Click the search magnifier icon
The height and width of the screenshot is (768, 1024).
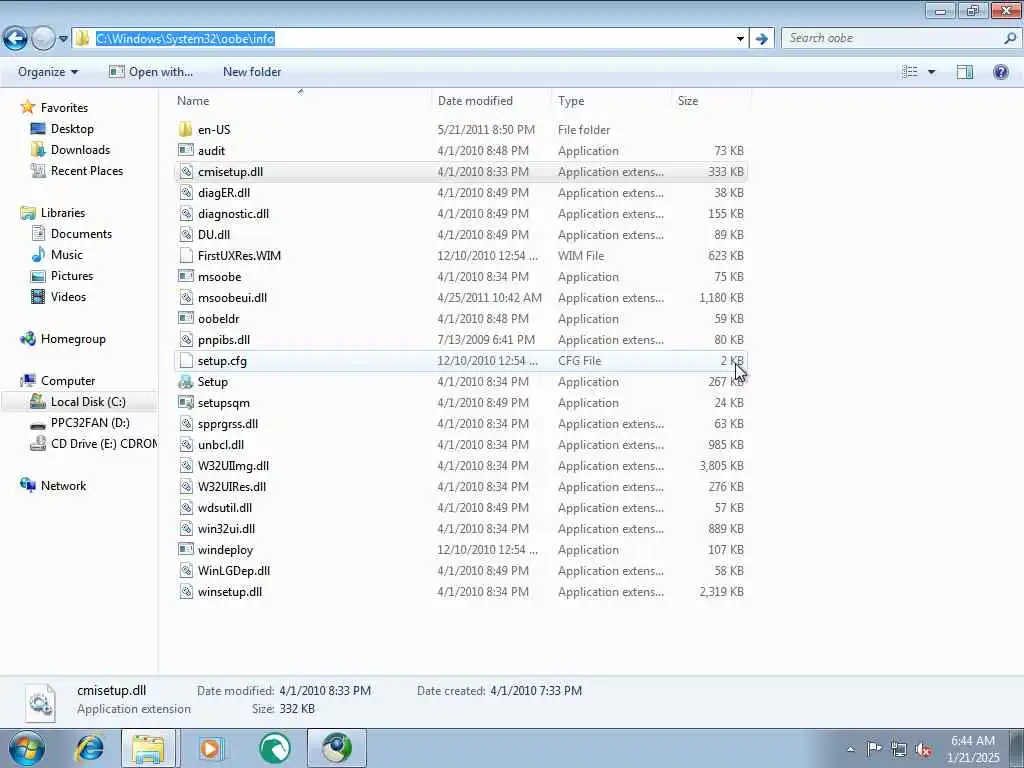coord(1010,39)
